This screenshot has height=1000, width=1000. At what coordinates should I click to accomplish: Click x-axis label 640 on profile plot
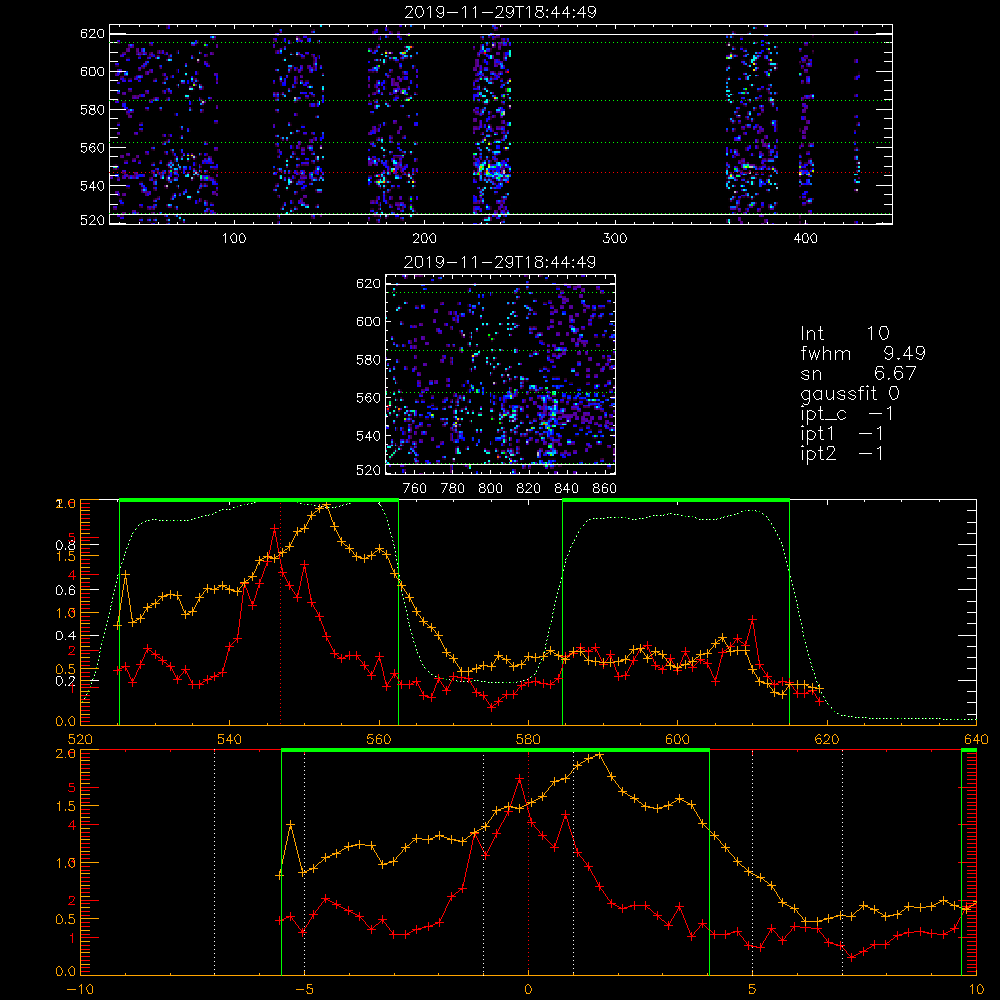pyautogui.click(x=976, y=740)
